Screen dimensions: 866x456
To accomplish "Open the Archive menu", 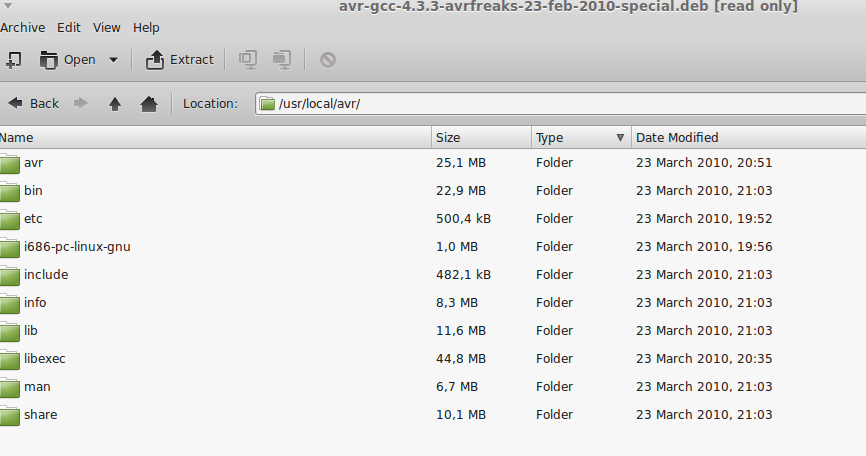I will (x=23, y=28).
